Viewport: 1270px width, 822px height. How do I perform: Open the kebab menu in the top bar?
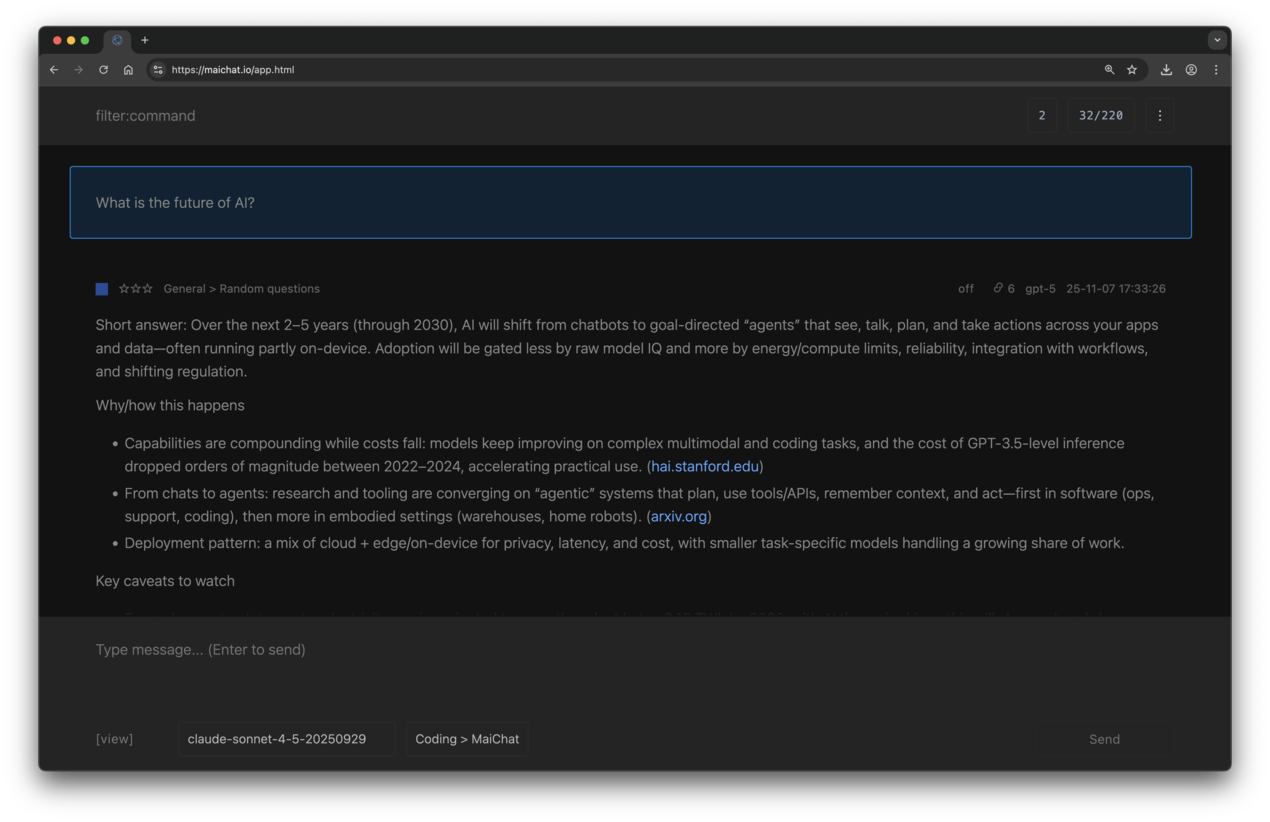point(1159,115)
